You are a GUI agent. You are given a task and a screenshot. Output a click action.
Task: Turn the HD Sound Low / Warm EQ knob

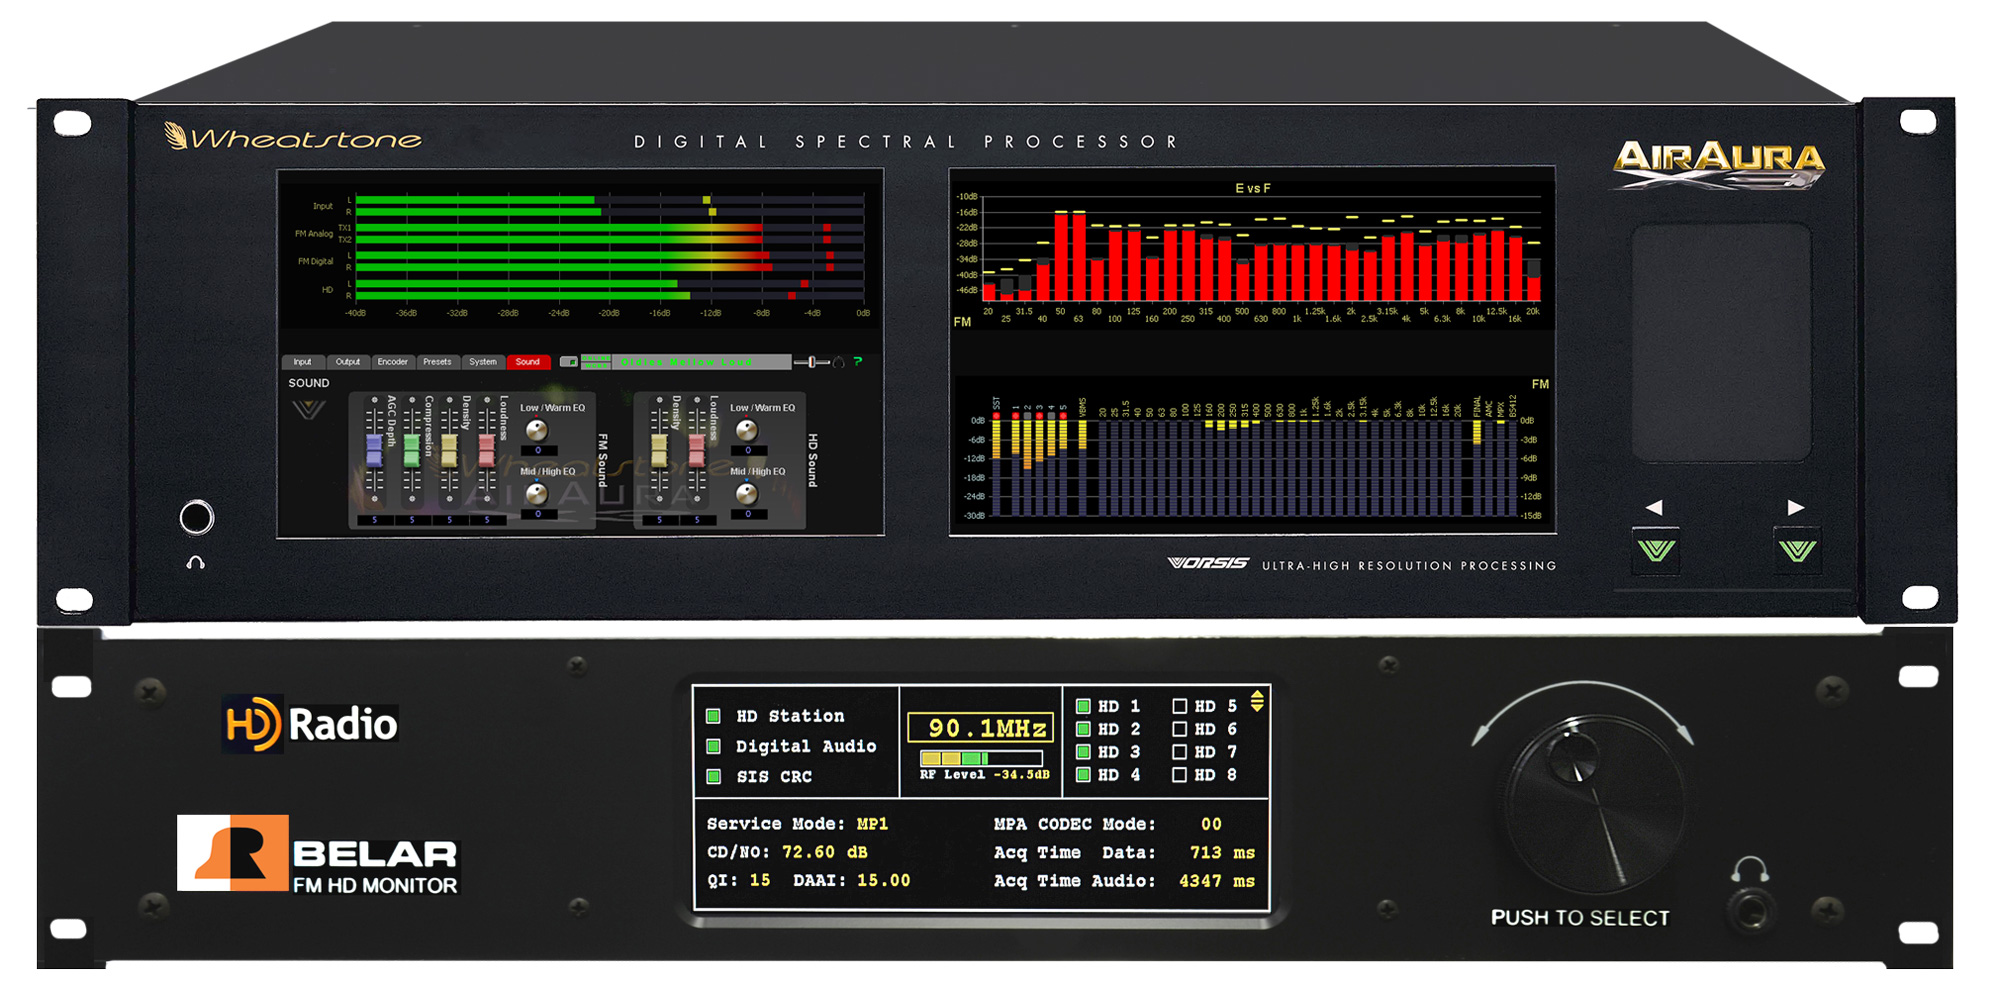coord(747,431)
